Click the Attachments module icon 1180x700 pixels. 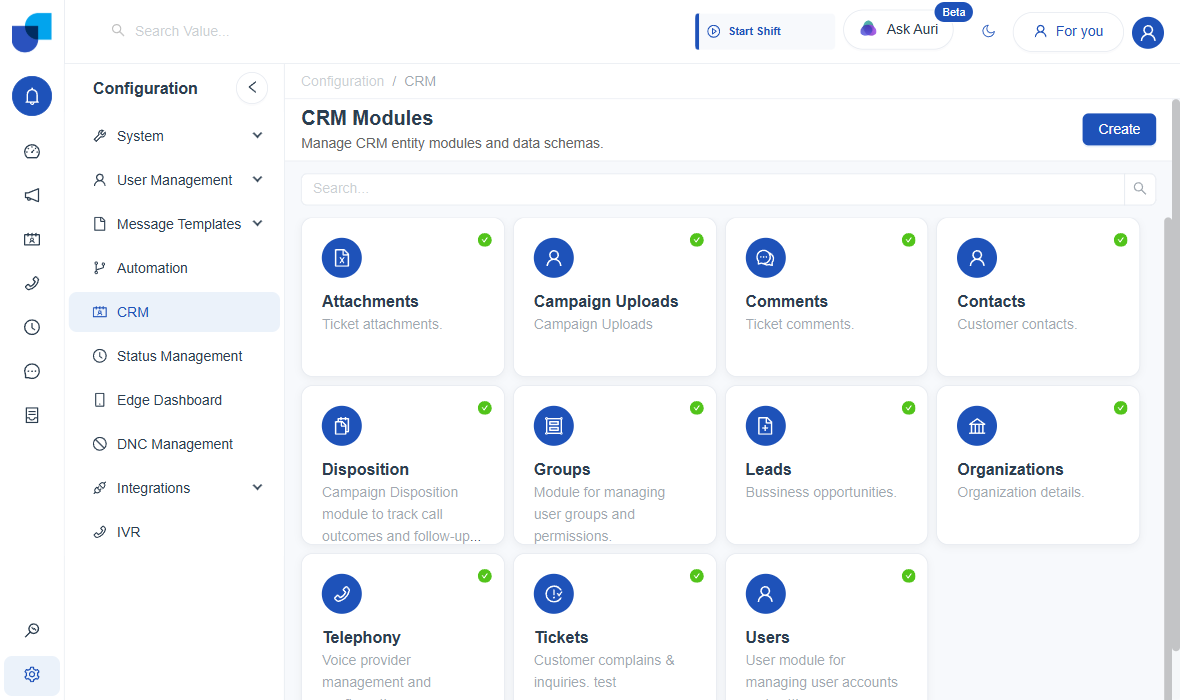(x=342, y=258)
